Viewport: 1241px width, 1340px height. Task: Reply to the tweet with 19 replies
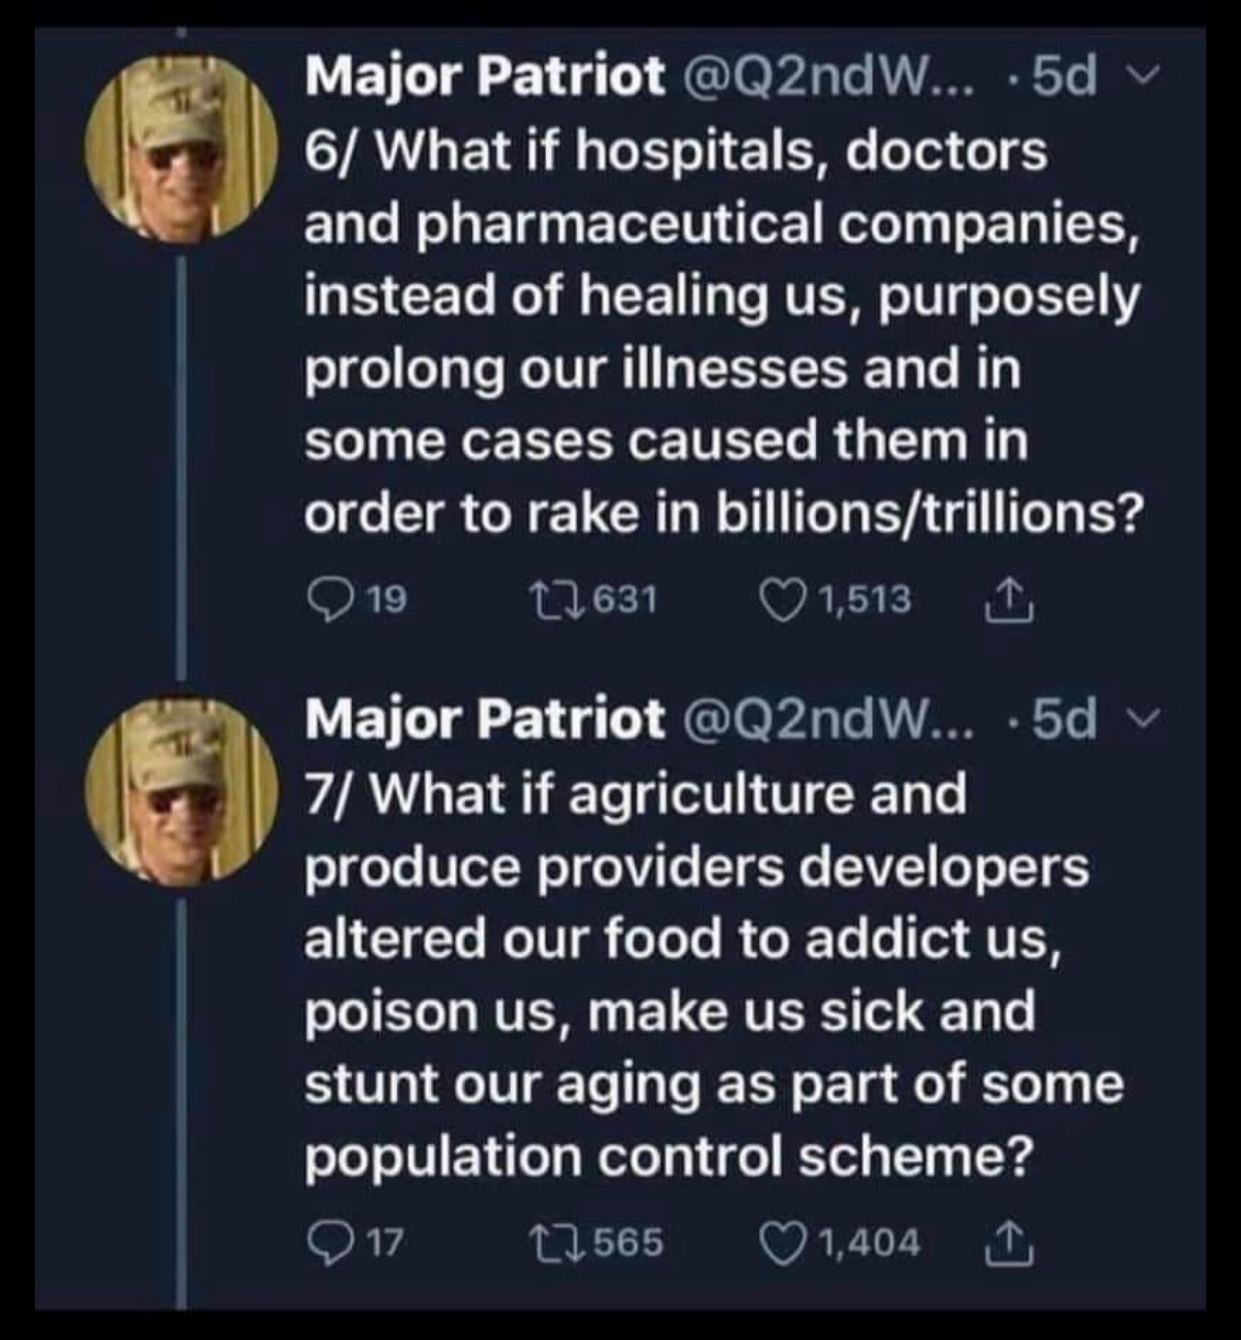pyautogui.click(x=327, y=599)
